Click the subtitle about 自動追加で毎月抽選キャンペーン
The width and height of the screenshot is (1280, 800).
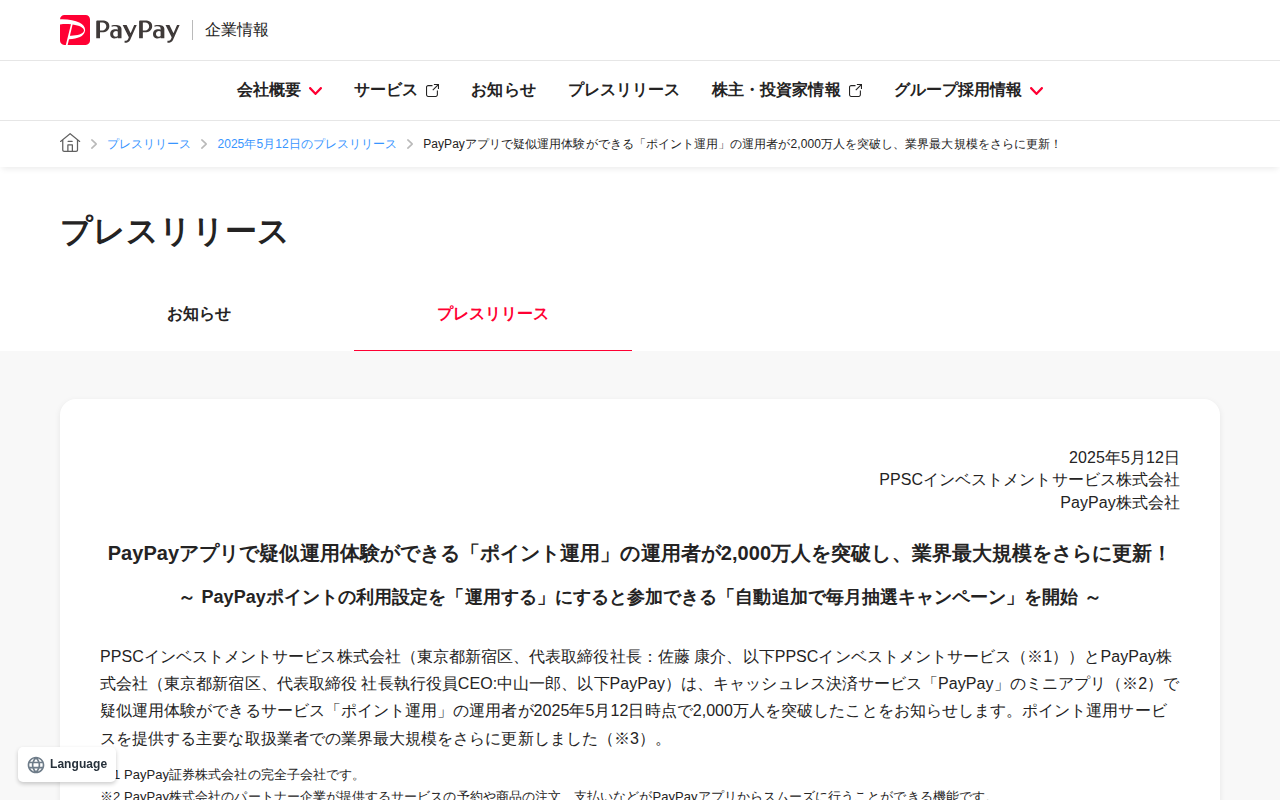tap(640, 597)
